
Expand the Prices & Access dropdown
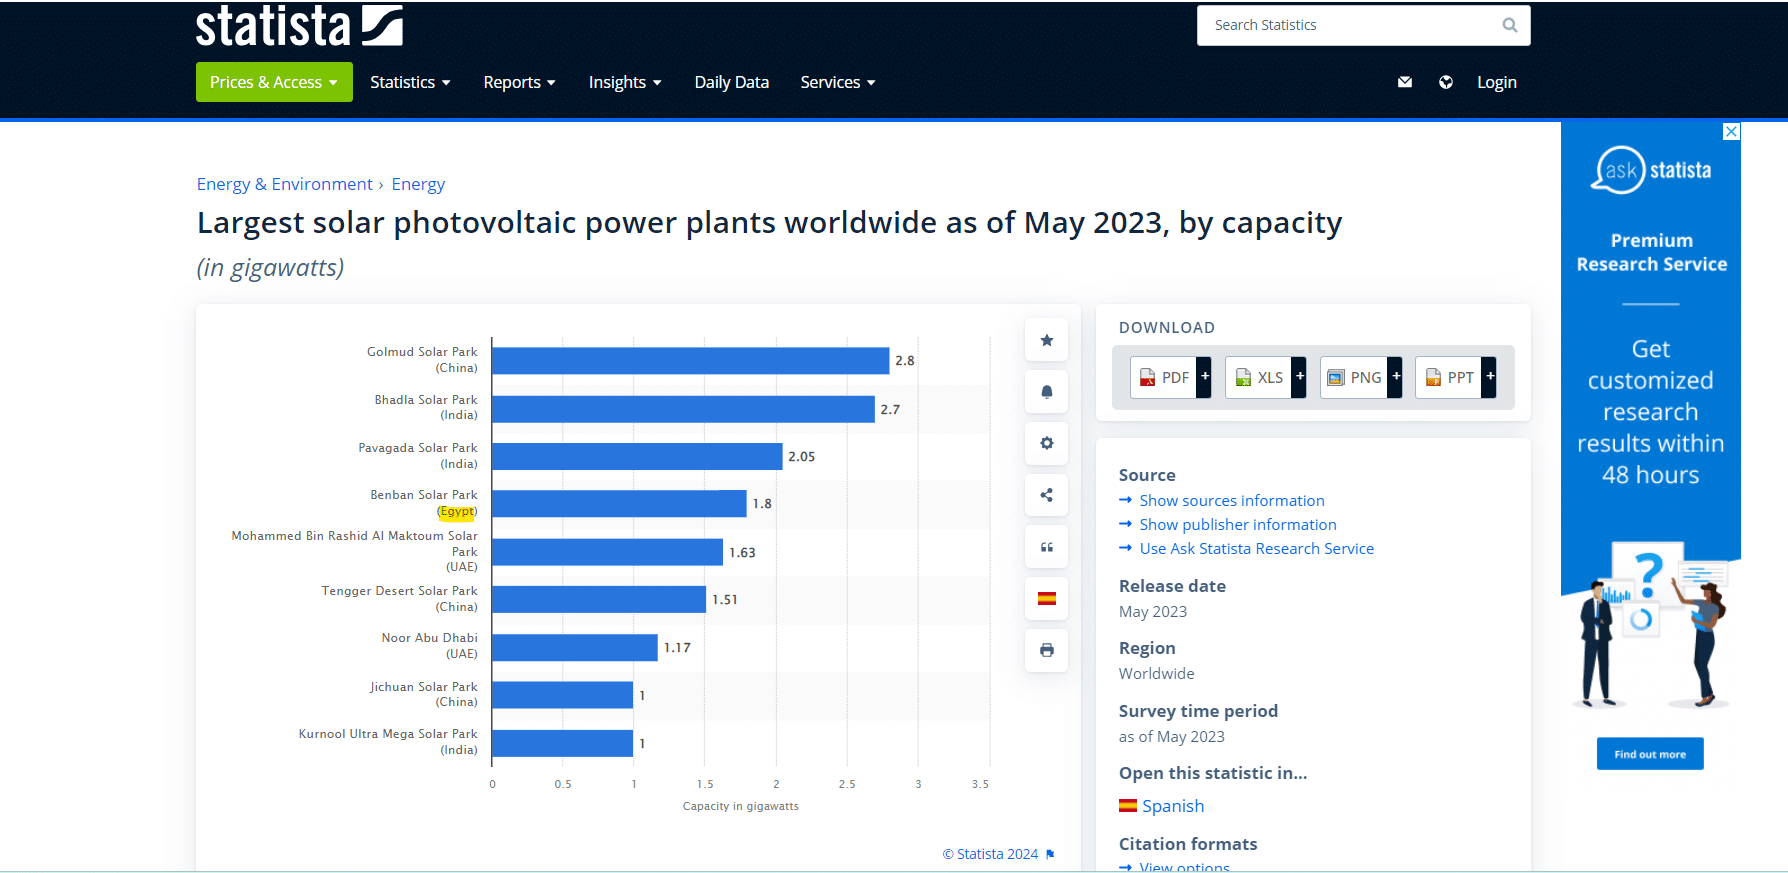click(274, 82)
